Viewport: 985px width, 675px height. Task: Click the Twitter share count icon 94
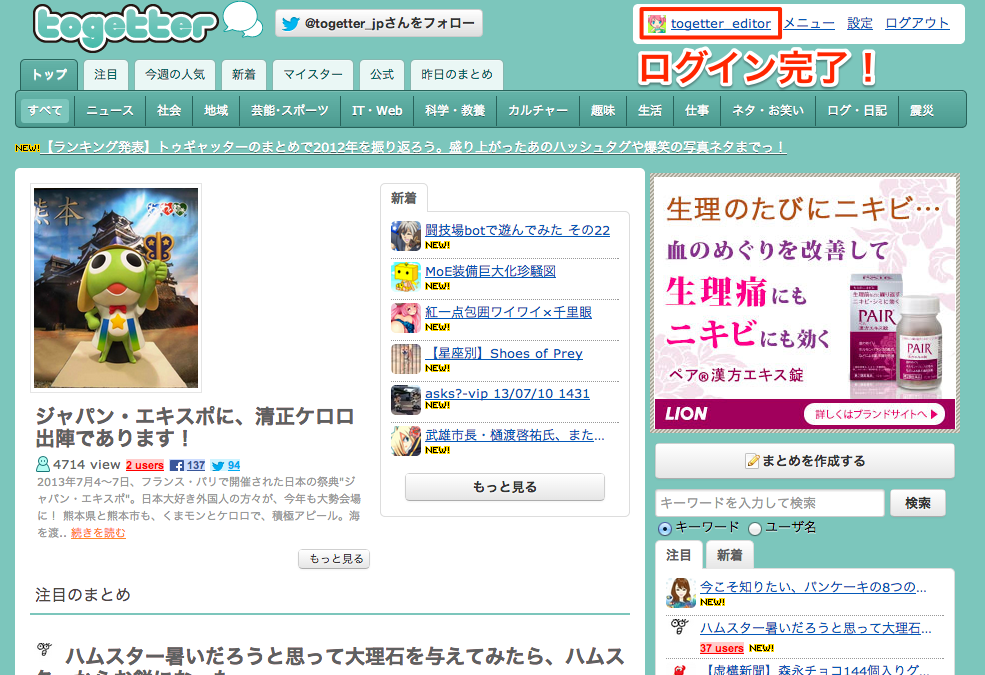pyautogui.click(x=217, y=465)
